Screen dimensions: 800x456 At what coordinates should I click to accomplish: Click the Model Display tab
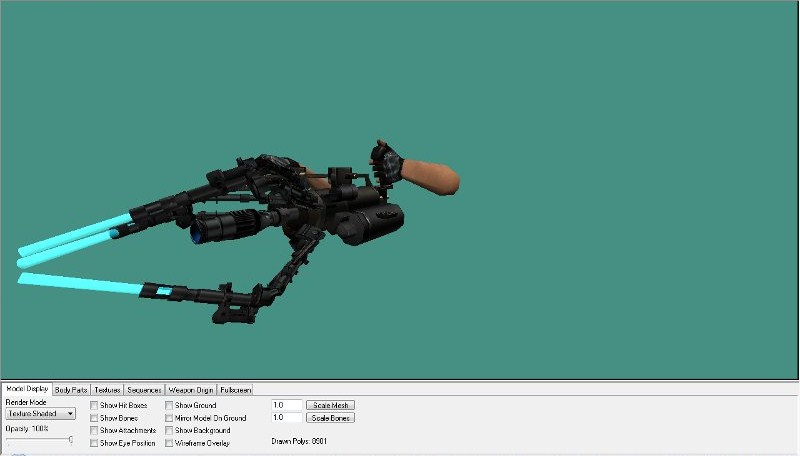click(27, 389)
